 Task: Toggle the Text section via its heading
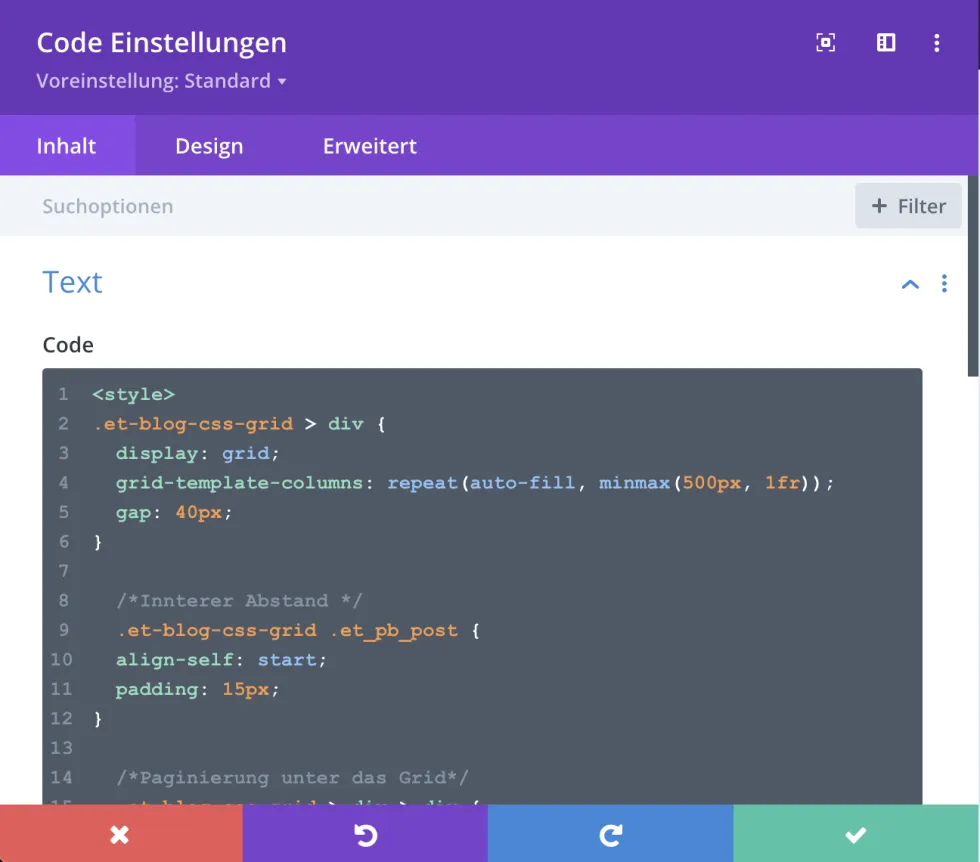coord(73,282)
